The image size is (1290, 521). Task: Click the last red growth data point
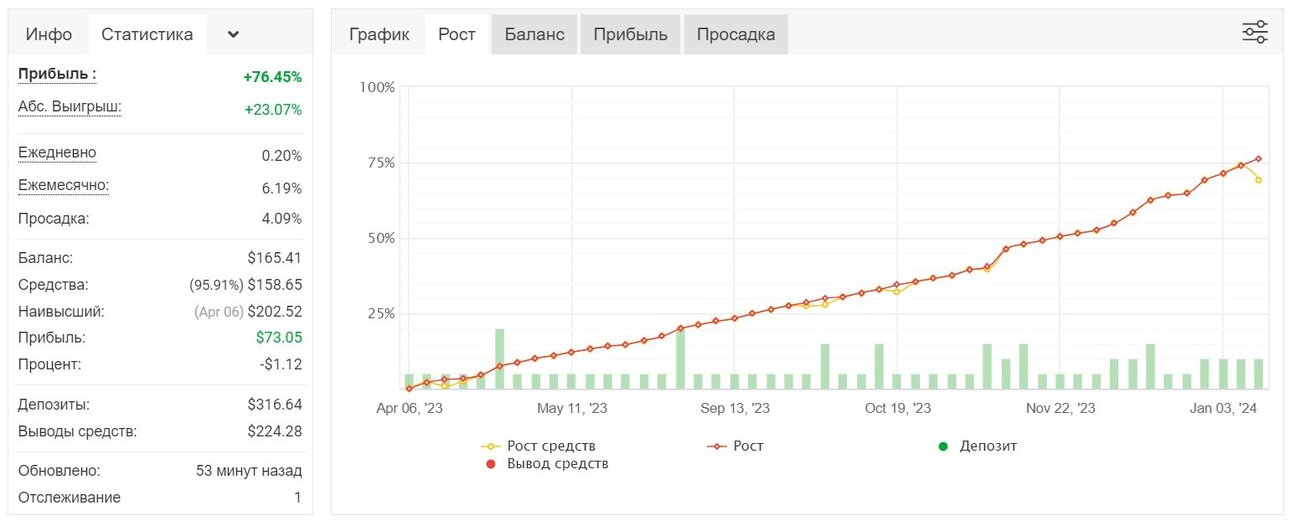(x=1258, y=159)
